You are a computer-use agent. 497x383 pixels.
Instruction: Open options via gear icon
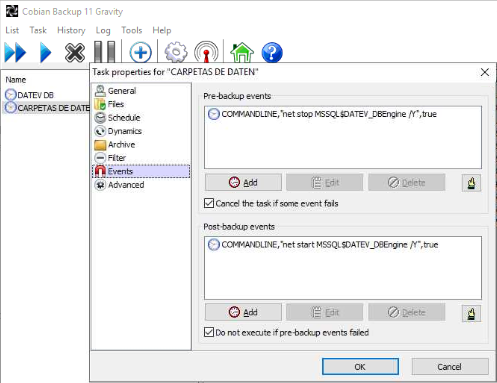pos(176,52)
